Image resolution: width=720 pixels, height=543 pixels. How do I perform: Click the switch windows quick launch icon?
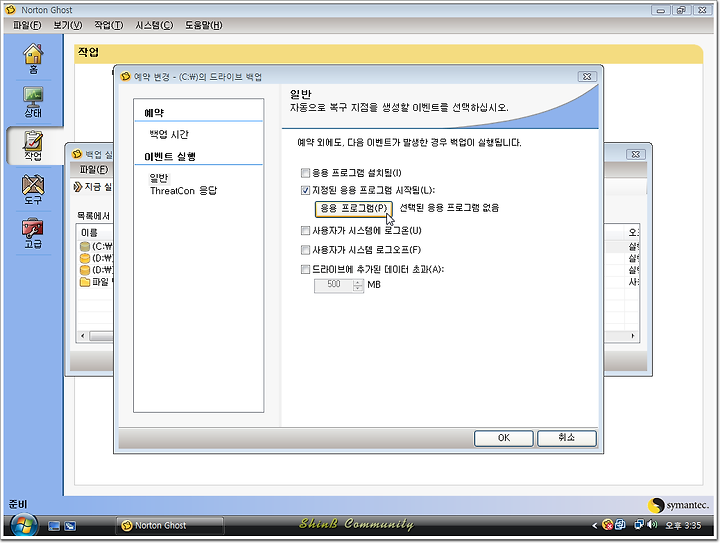coord(70,526)
